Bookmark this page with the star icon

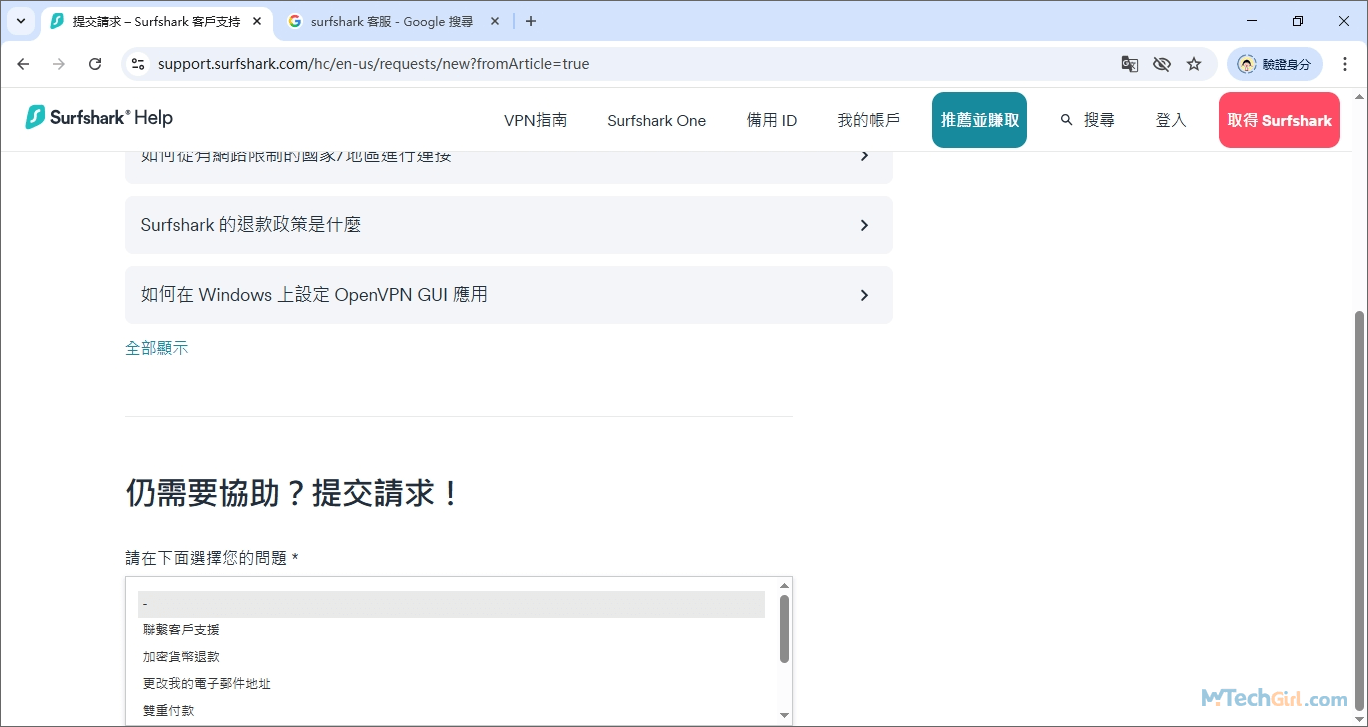(x=1194, y=63)
